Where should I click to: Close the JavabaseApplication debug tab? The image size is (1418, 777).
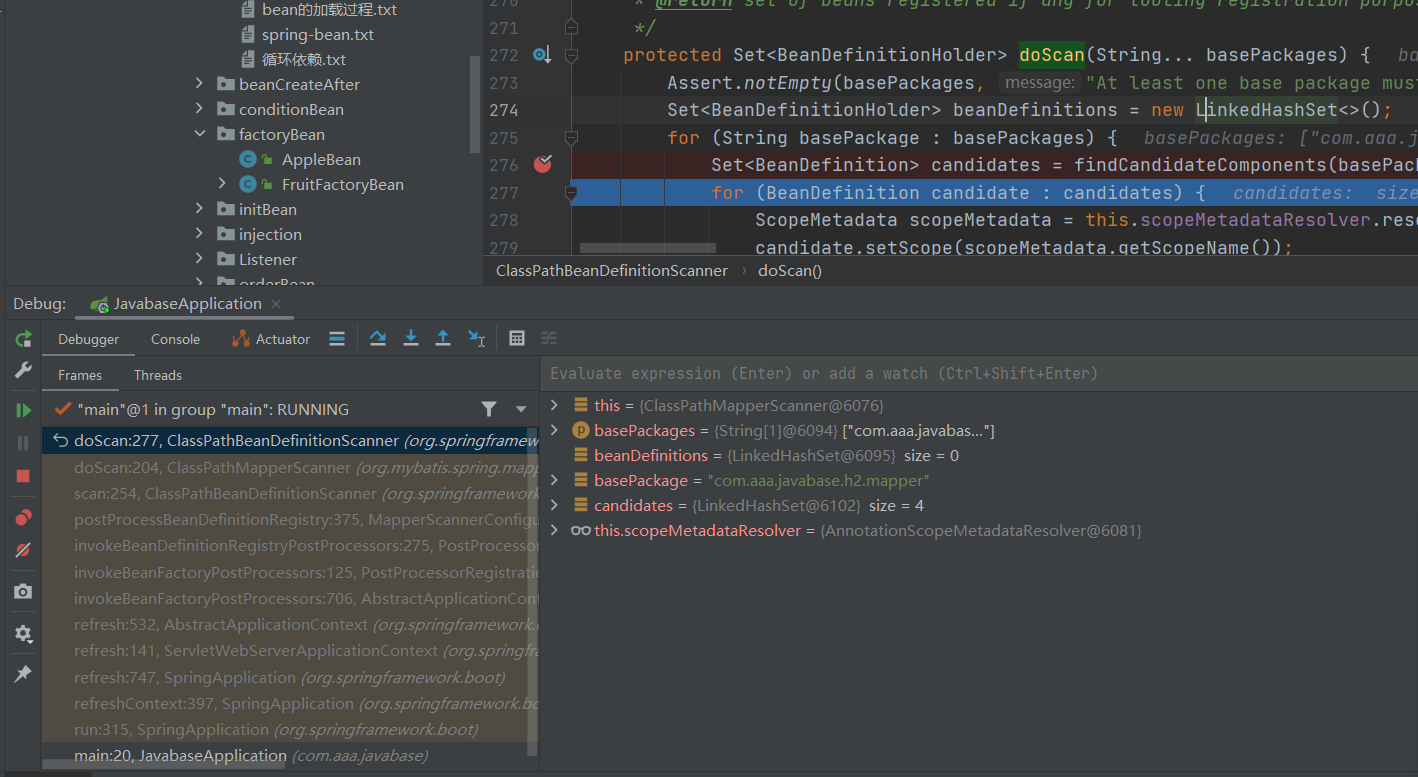pos(277,304)
